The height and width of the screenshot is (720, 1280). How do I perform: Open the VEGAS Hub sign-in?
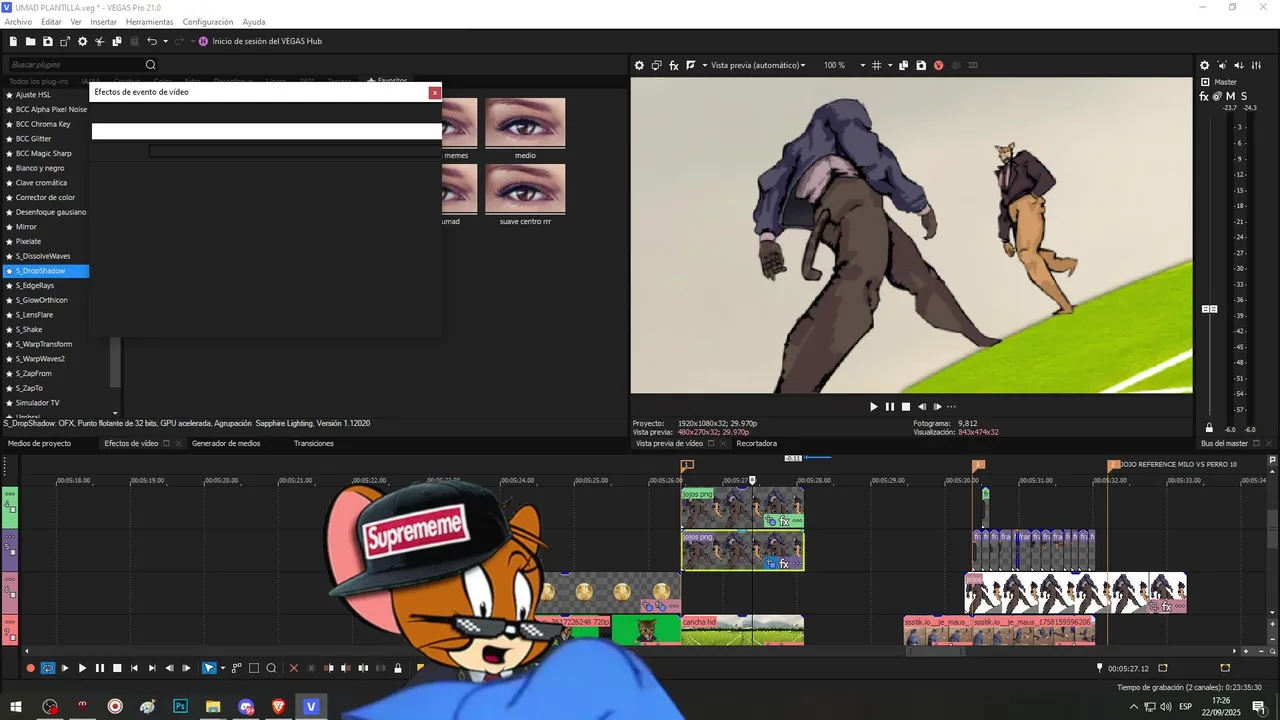pos(260,41)
